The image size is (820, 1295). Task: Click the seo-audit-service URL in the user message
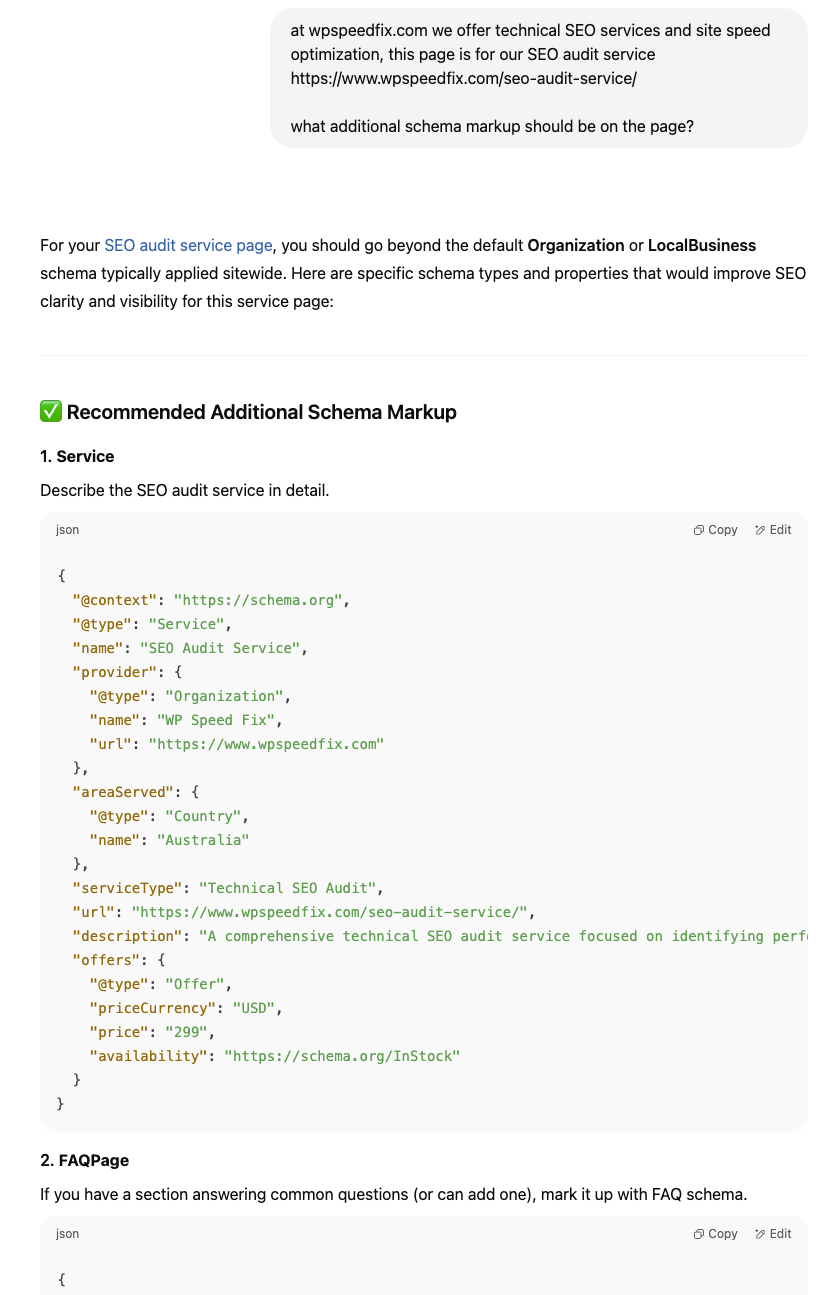[x=464, y=78]
